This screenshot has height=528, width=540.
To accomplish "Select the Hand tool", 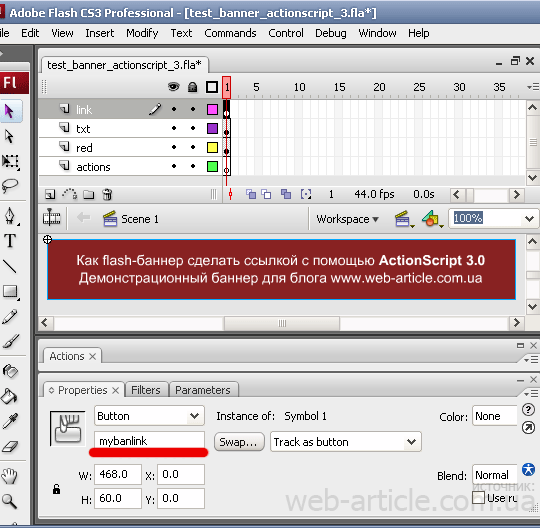I will tap(9, 476).
